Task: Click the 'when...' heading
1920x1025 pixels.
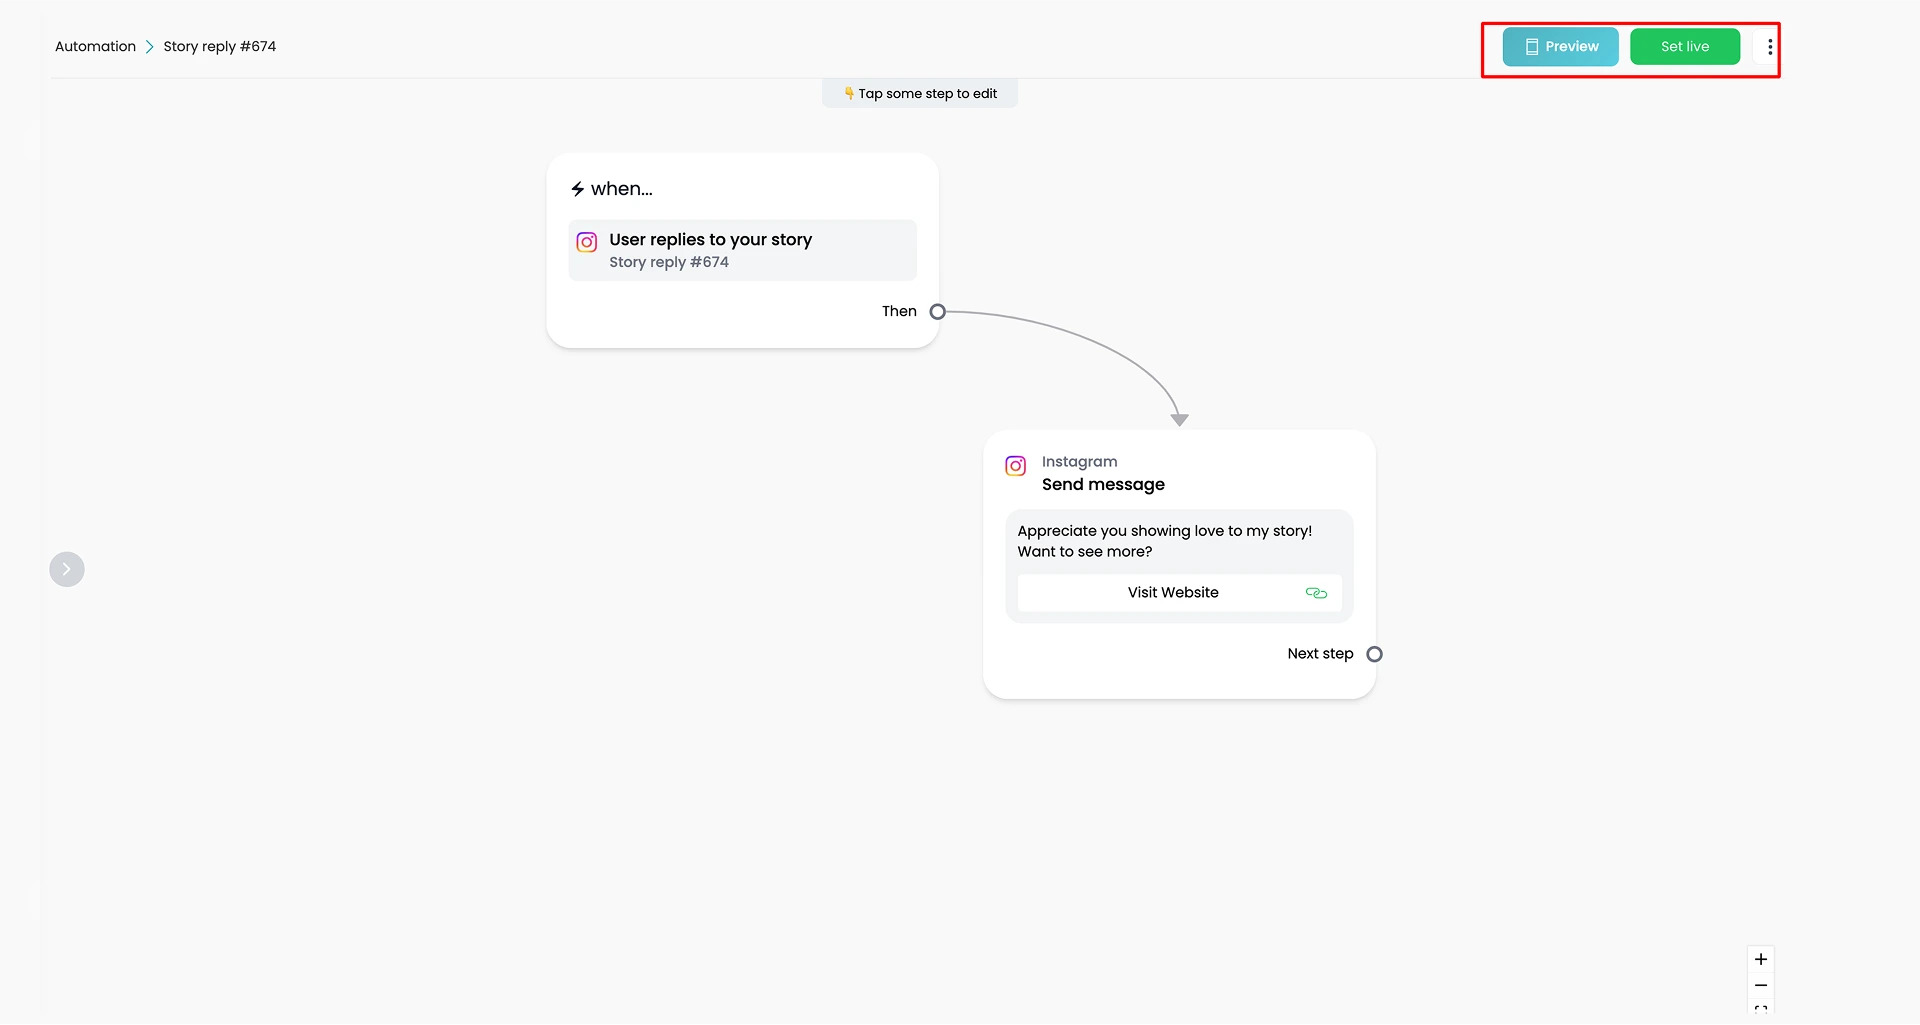Action: pyautogui.click(x=621, y=189)
